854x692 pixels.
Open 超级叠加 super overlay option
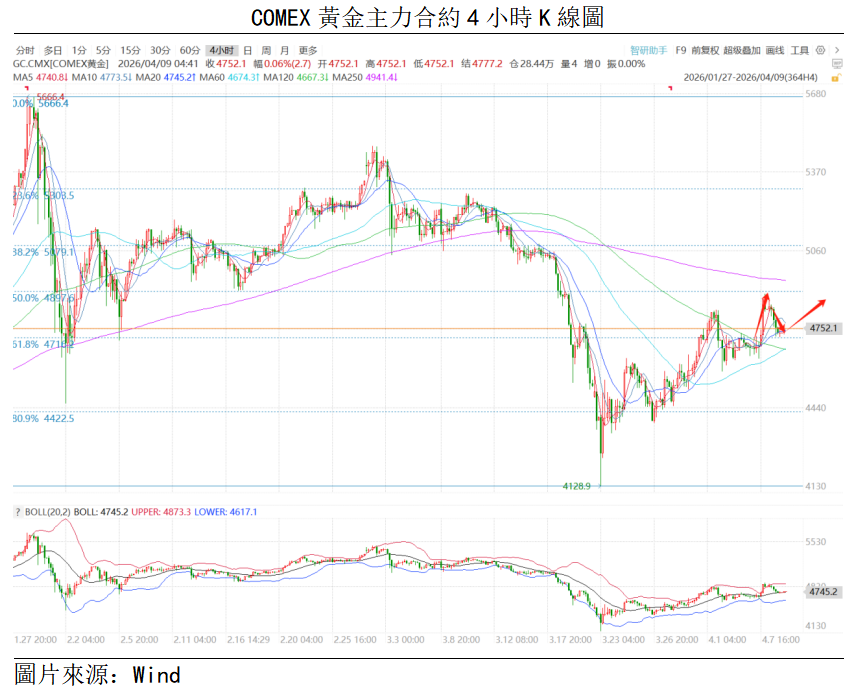click(741, 50)
